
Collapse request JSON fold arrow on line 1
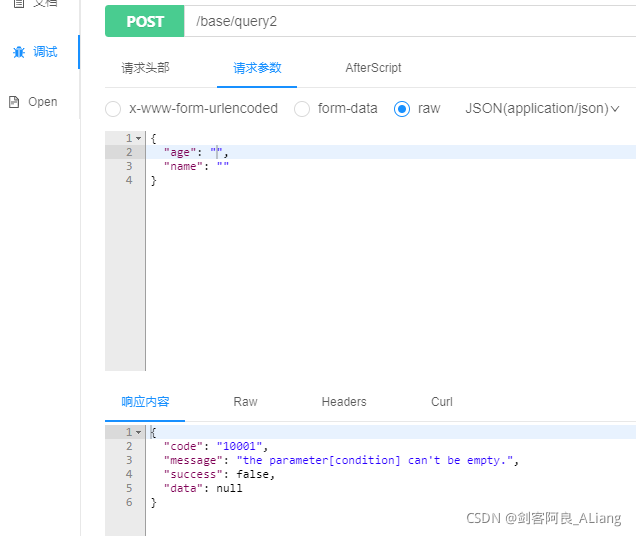[x=138, y=138]
